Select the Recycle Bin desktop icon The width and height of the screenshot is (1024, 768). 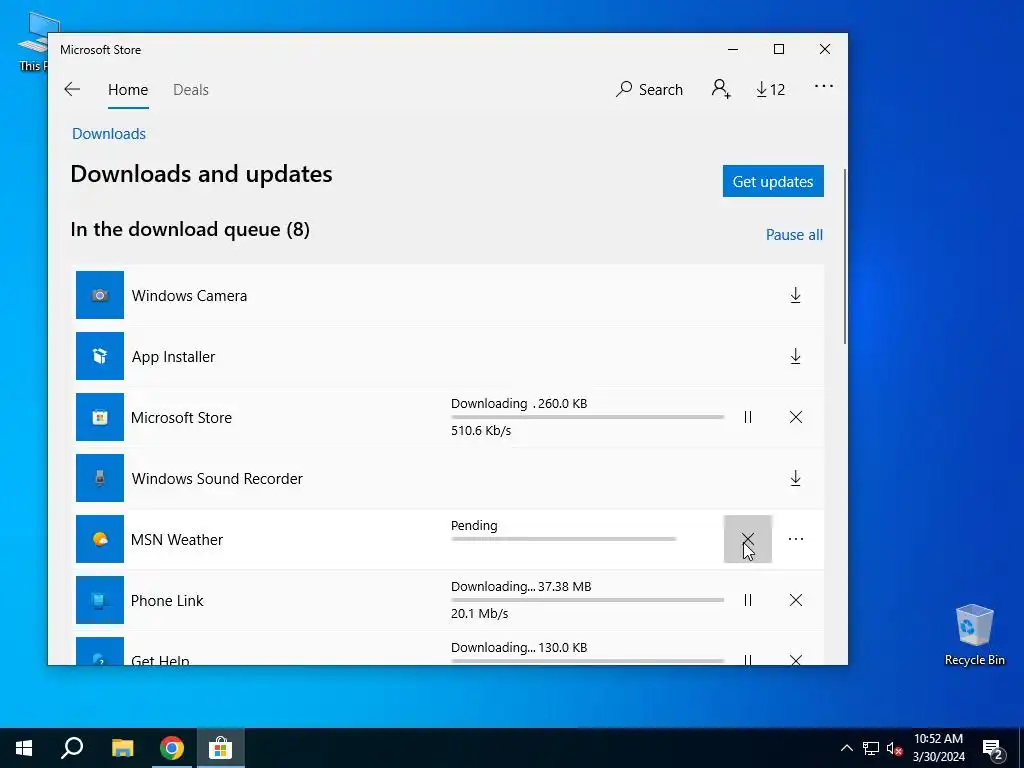point(974,634)
